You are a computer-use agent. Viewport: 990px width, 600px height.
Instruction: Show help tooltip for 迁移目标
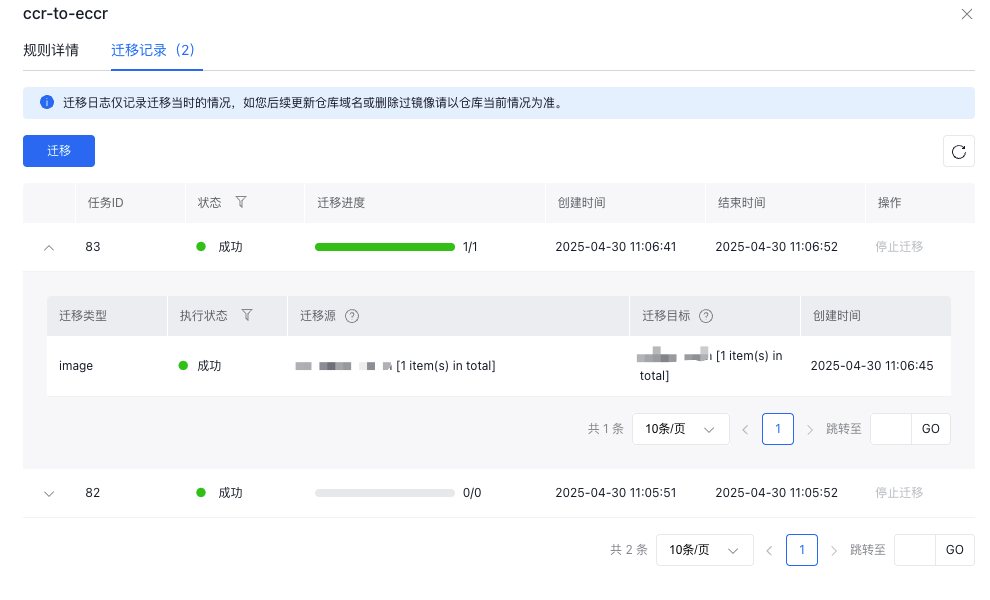coord(706,316)
